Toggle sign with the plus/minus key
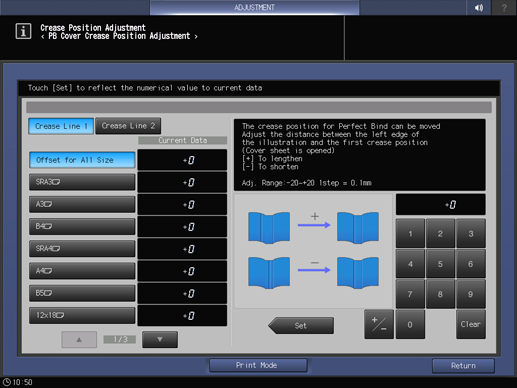Viewport: 517px width, 388px height. coord(379,324)
